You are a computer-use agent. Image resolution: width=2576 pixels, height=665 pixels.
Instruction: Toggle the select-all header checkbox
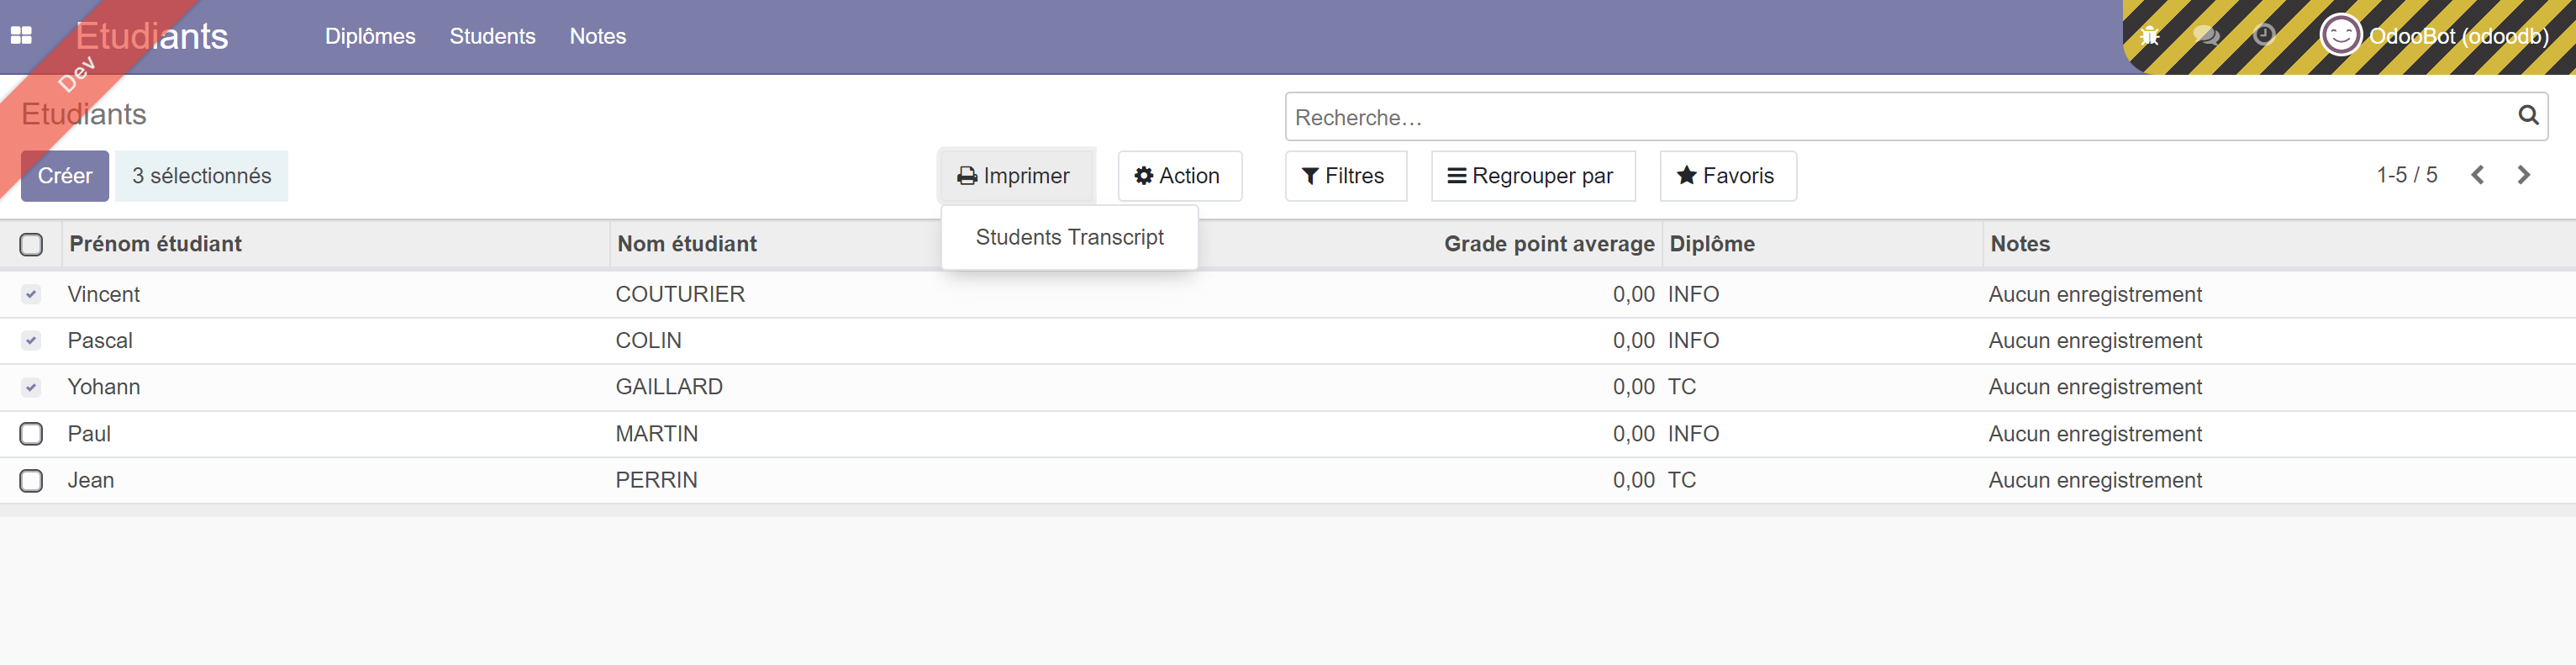point(31,245)
